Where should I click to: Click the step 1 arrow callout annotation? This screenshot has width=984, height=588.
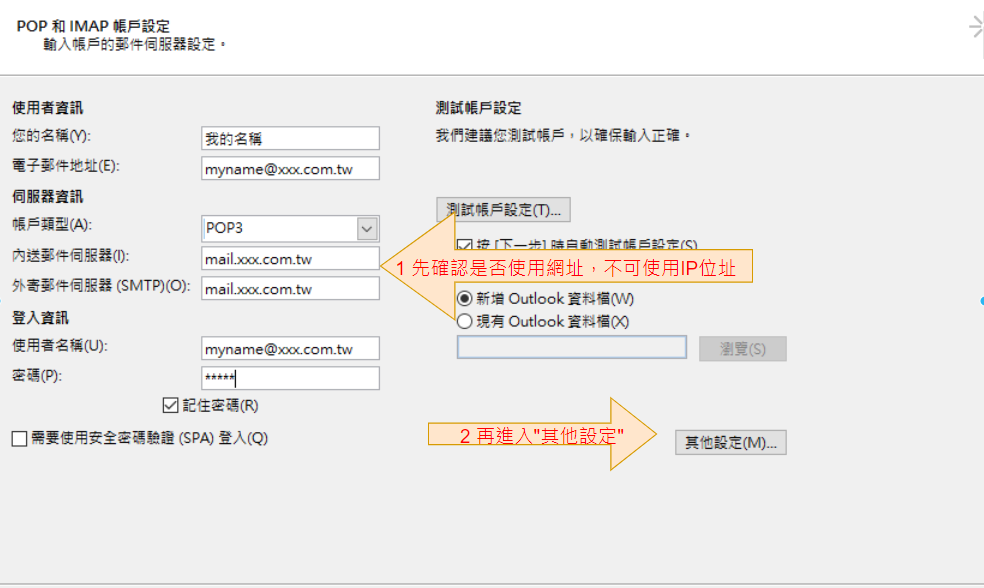pyautogui.click(x=570, y=269)
